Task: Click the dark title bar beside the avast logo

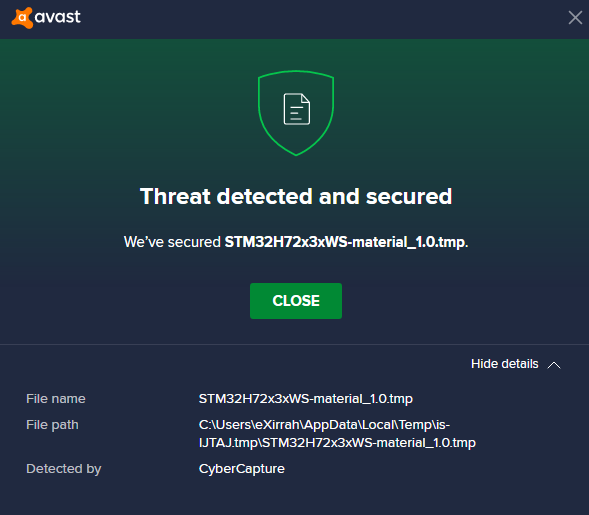Action: (323, 19)
